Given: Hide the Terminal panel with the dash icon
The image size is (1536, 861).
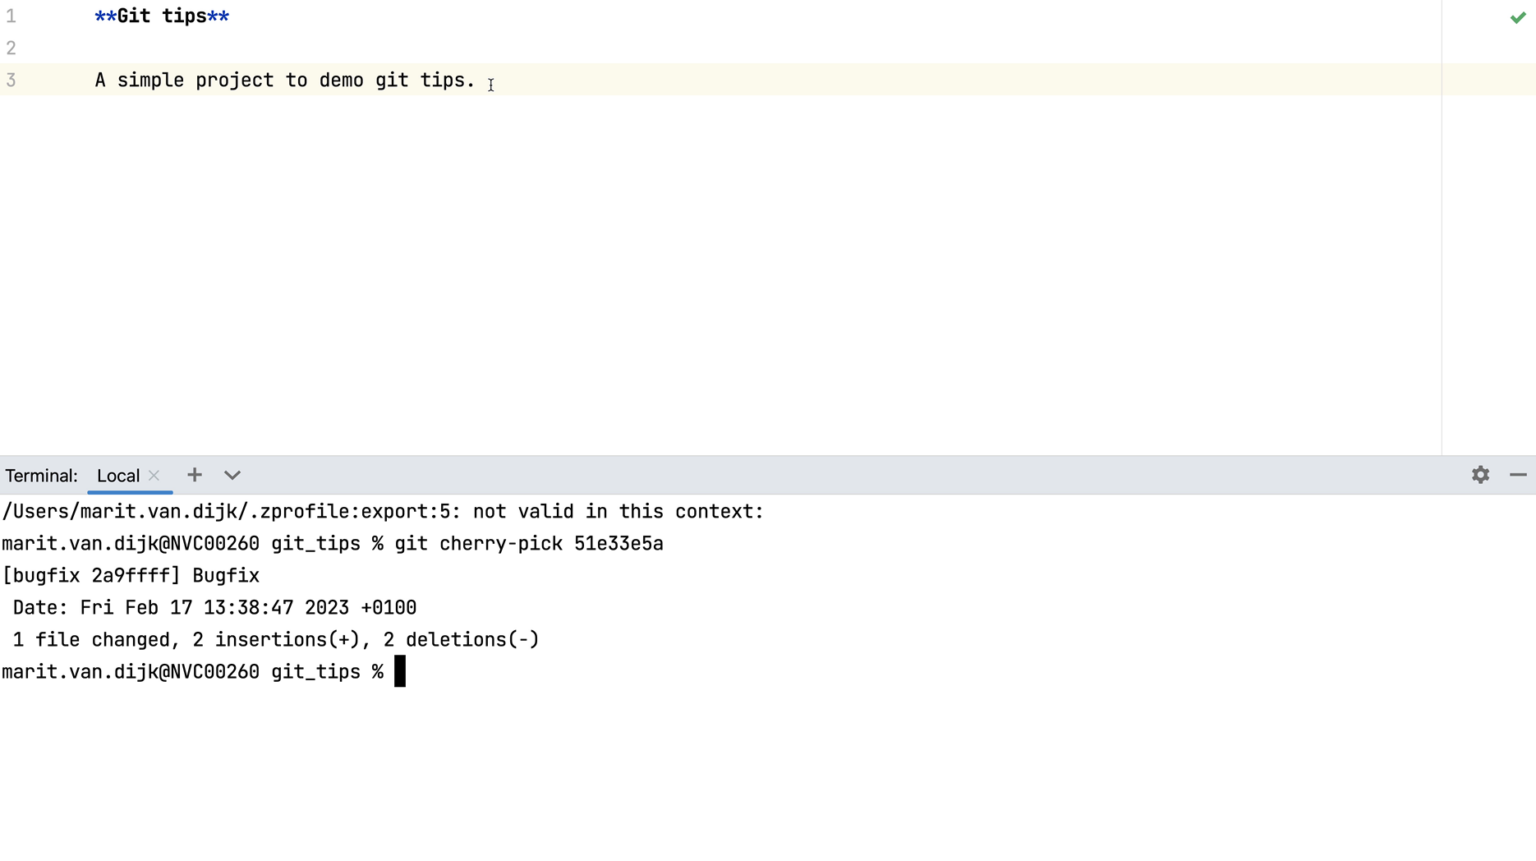Looking at the screenshot, I should tap(1517, 475).
